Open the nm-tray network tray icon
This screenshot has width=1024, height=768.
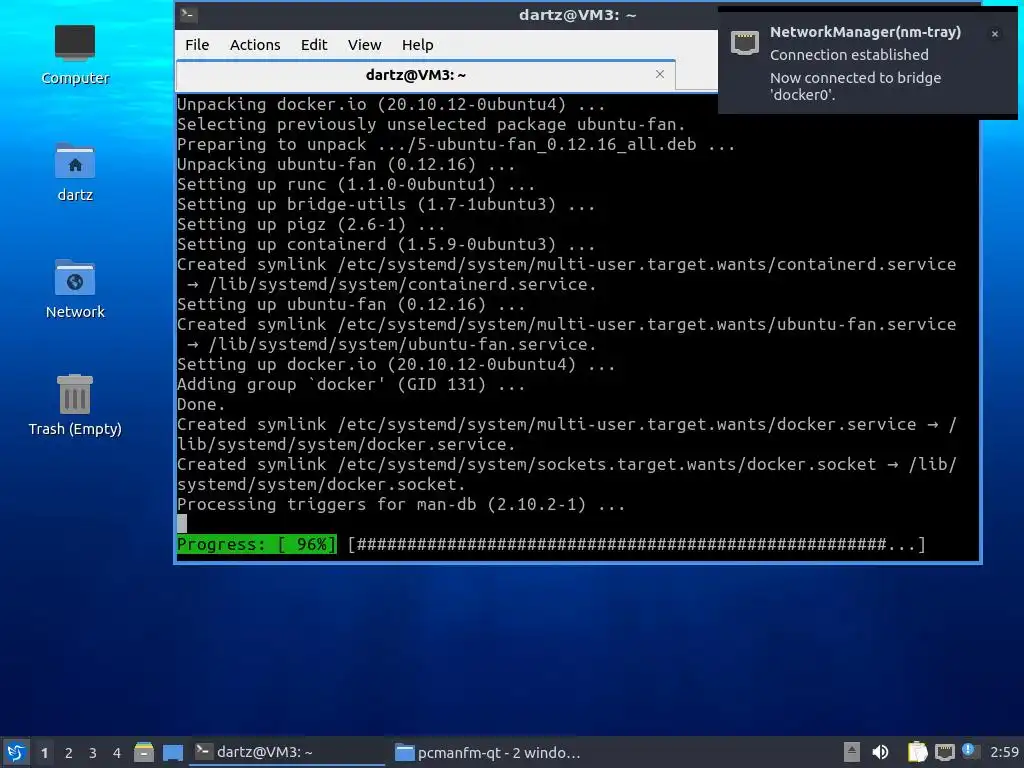tap(945, 752)
